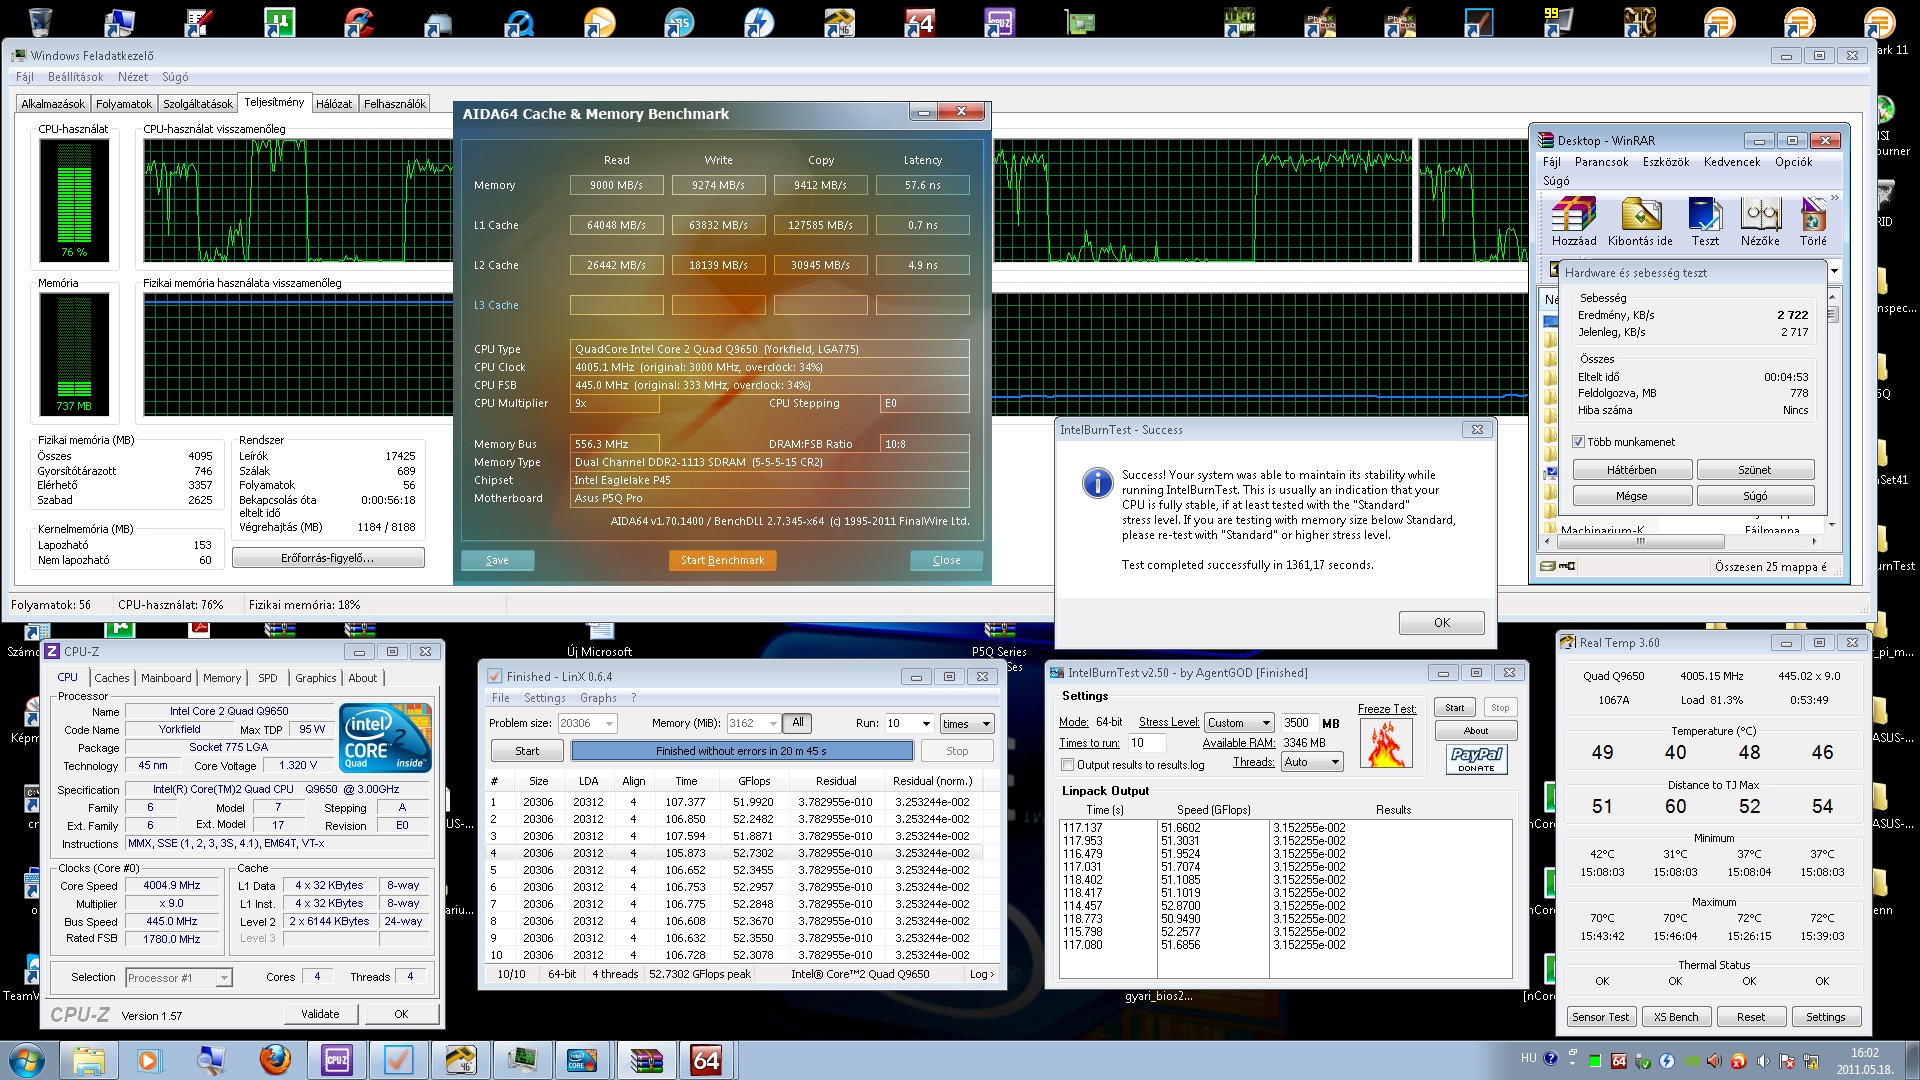Click the blue info icon in IntelBurnTest Success dialog
Screen dimensions: 1920x1080
pyautogui.click(x=1097, y=483)
